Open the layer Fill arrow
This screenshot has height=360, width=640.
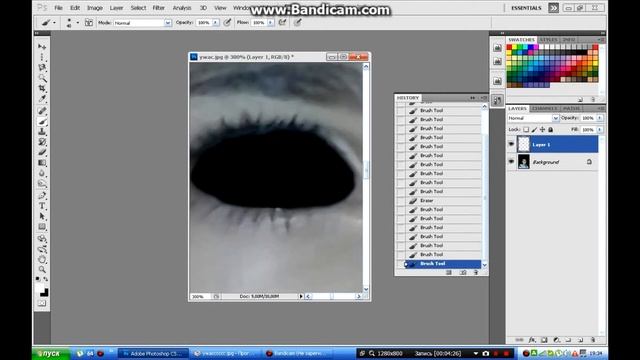click(600, 130)
